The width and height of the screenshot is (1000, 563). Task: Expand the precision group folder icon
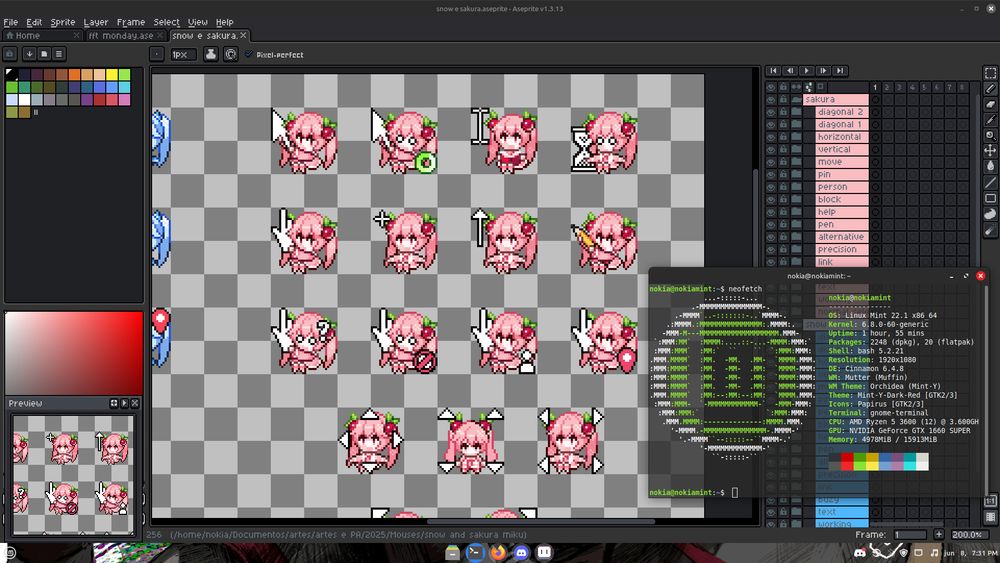796,249
